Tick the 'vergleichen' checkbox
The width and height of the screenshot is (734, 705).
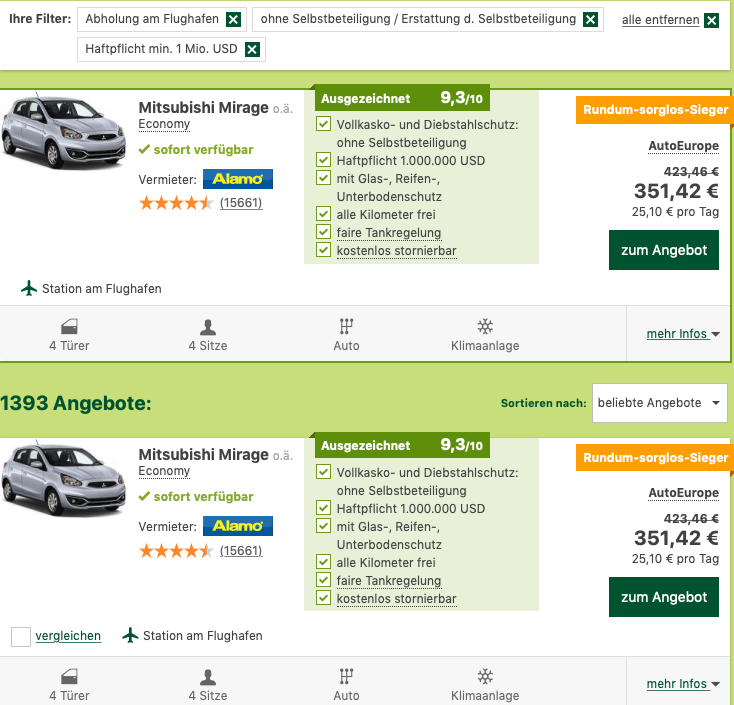point(21,637)
